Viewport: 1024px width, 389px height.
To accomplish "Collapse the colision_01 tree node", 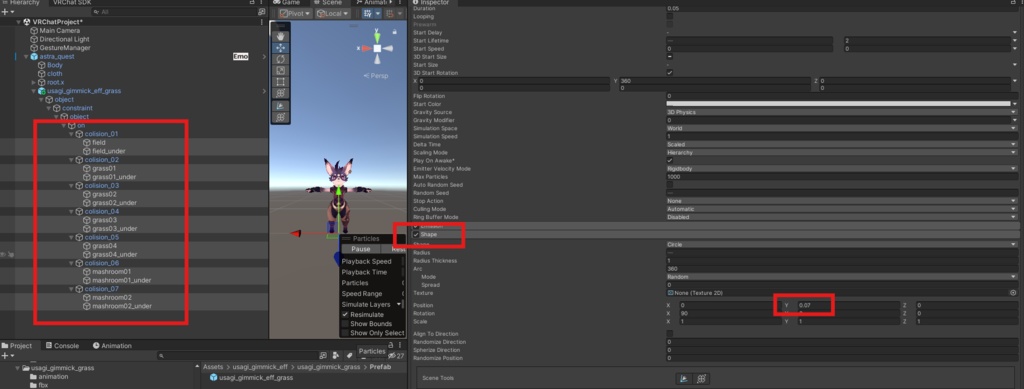I will pos(72,134).
